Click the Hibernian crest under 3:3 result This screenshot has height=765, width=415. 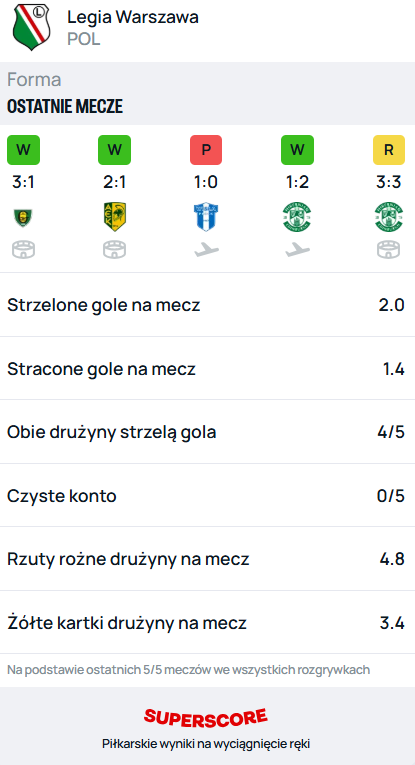coord(389,217)
